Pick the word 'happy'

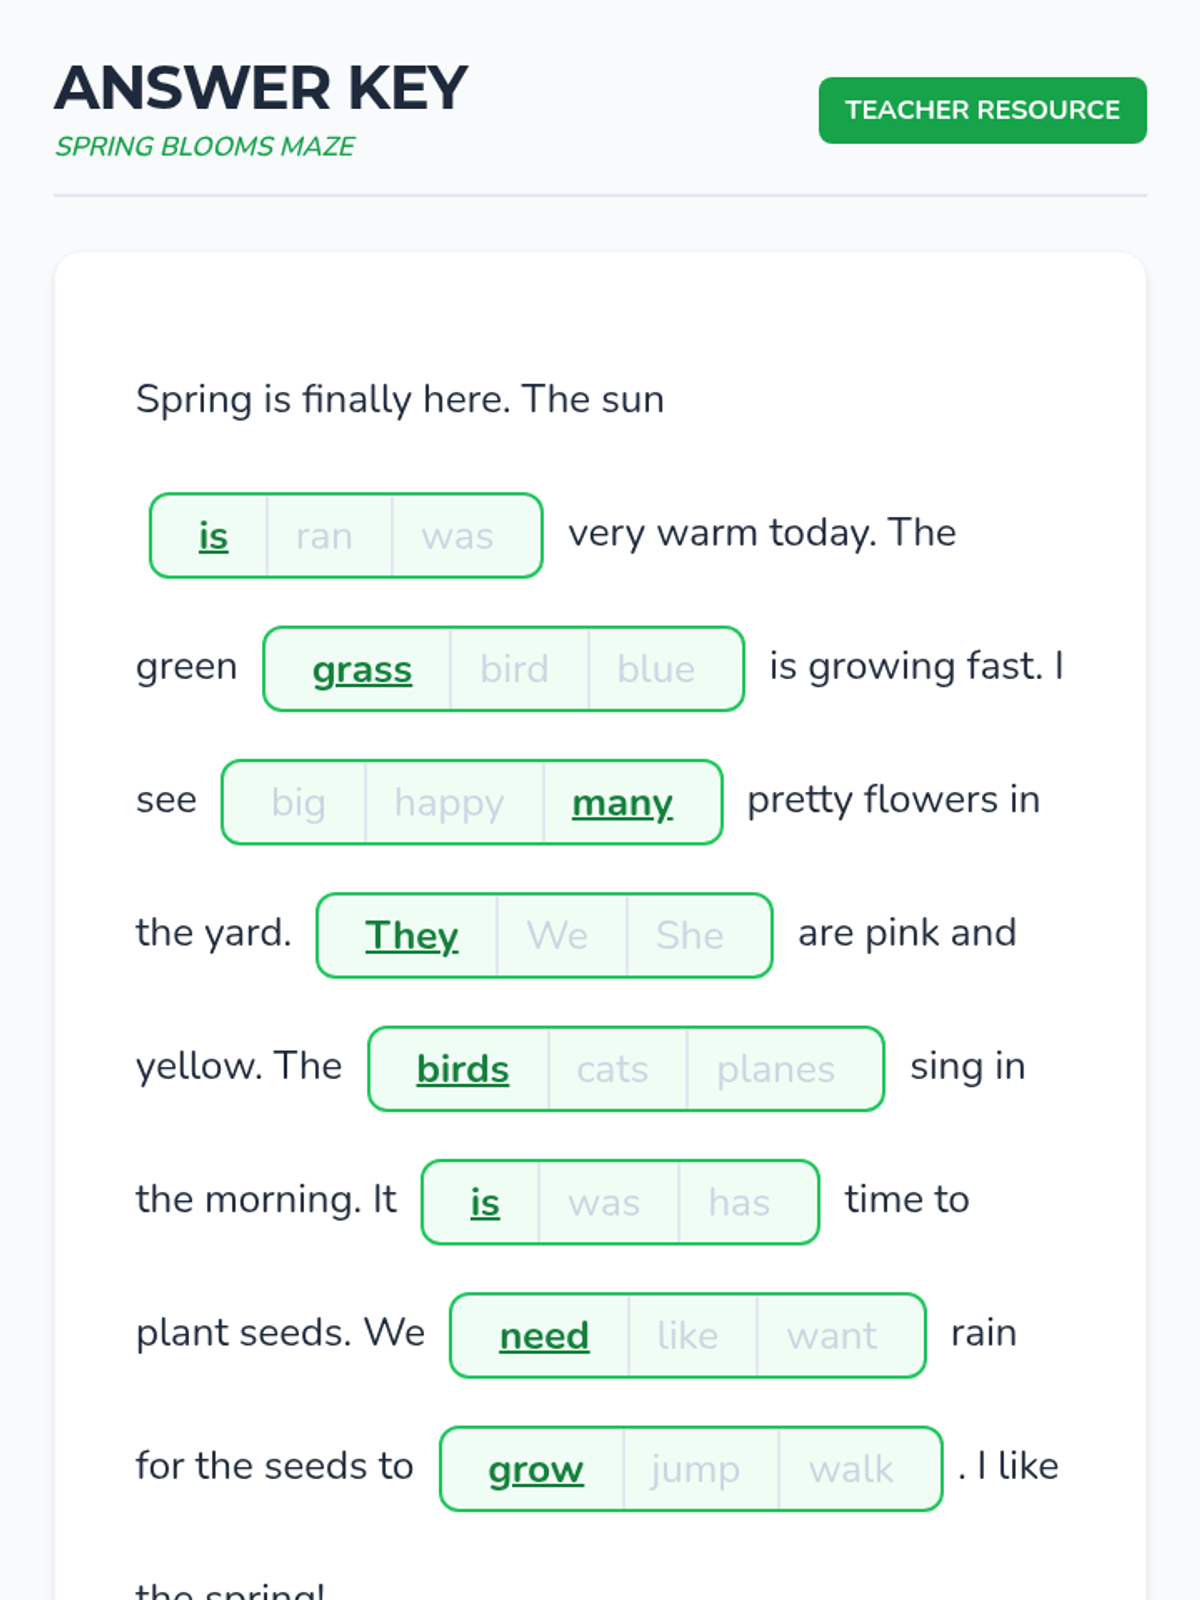[449, 802]
